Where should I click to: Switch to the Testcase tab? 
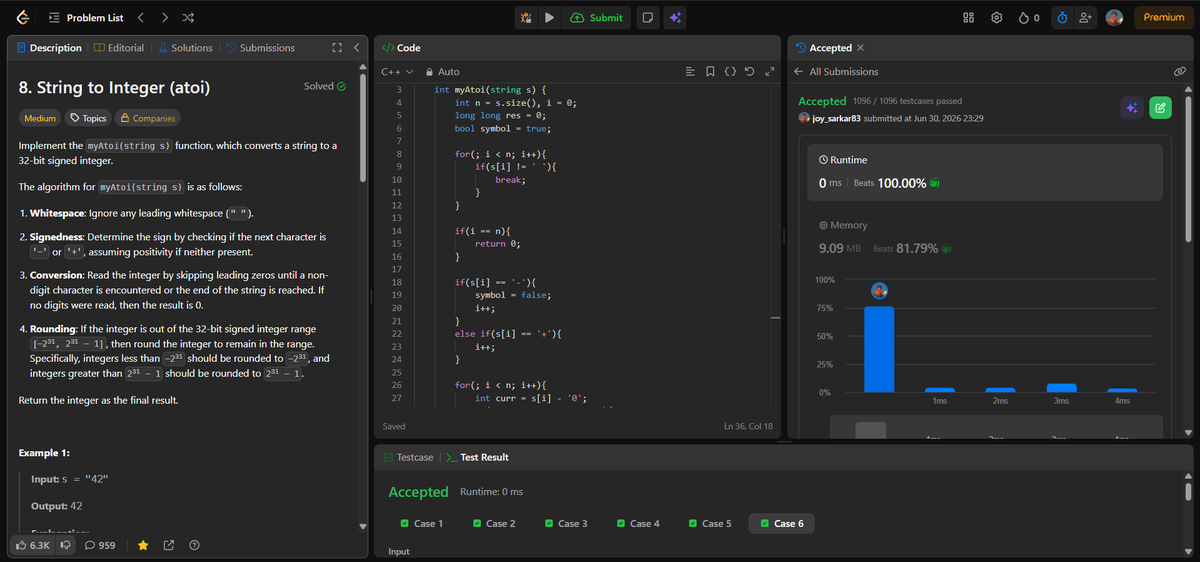tap(408, 457)
